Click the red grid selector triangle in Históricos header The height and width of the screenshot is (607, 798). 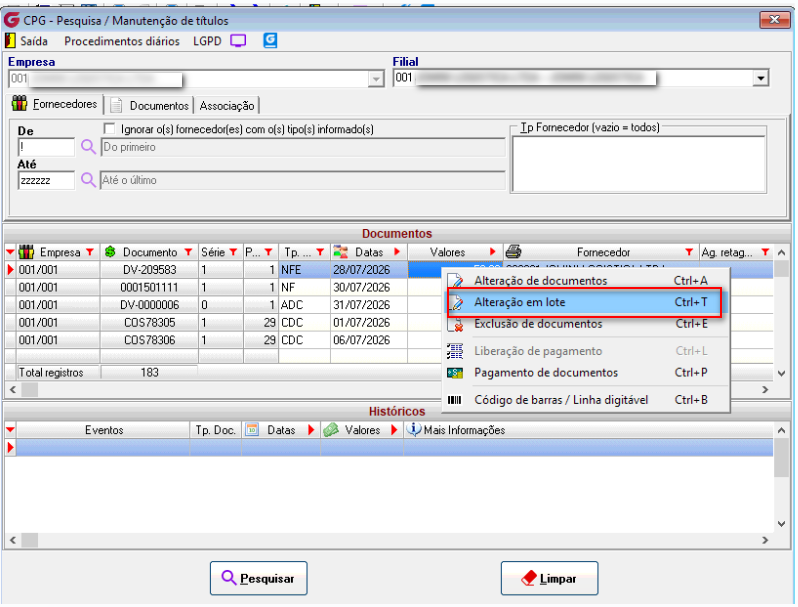click(x=10, y=430)
